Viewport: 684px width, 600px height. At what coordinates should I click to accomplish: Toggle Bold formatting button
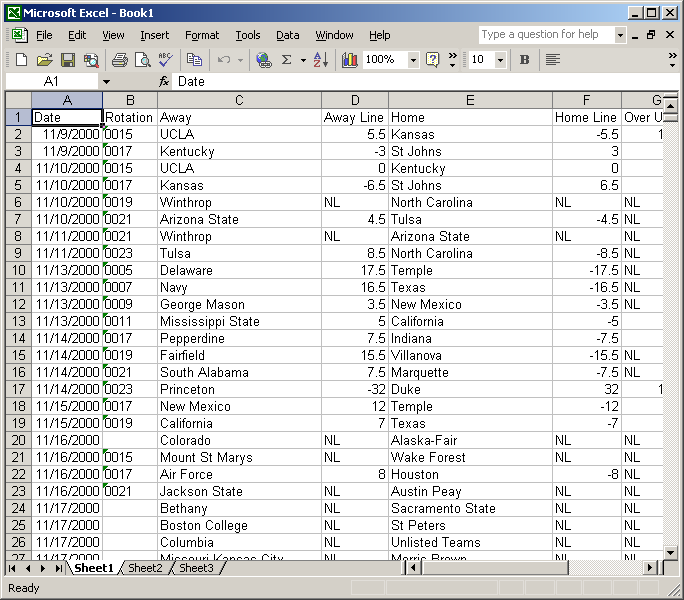[x=525, y=59]
